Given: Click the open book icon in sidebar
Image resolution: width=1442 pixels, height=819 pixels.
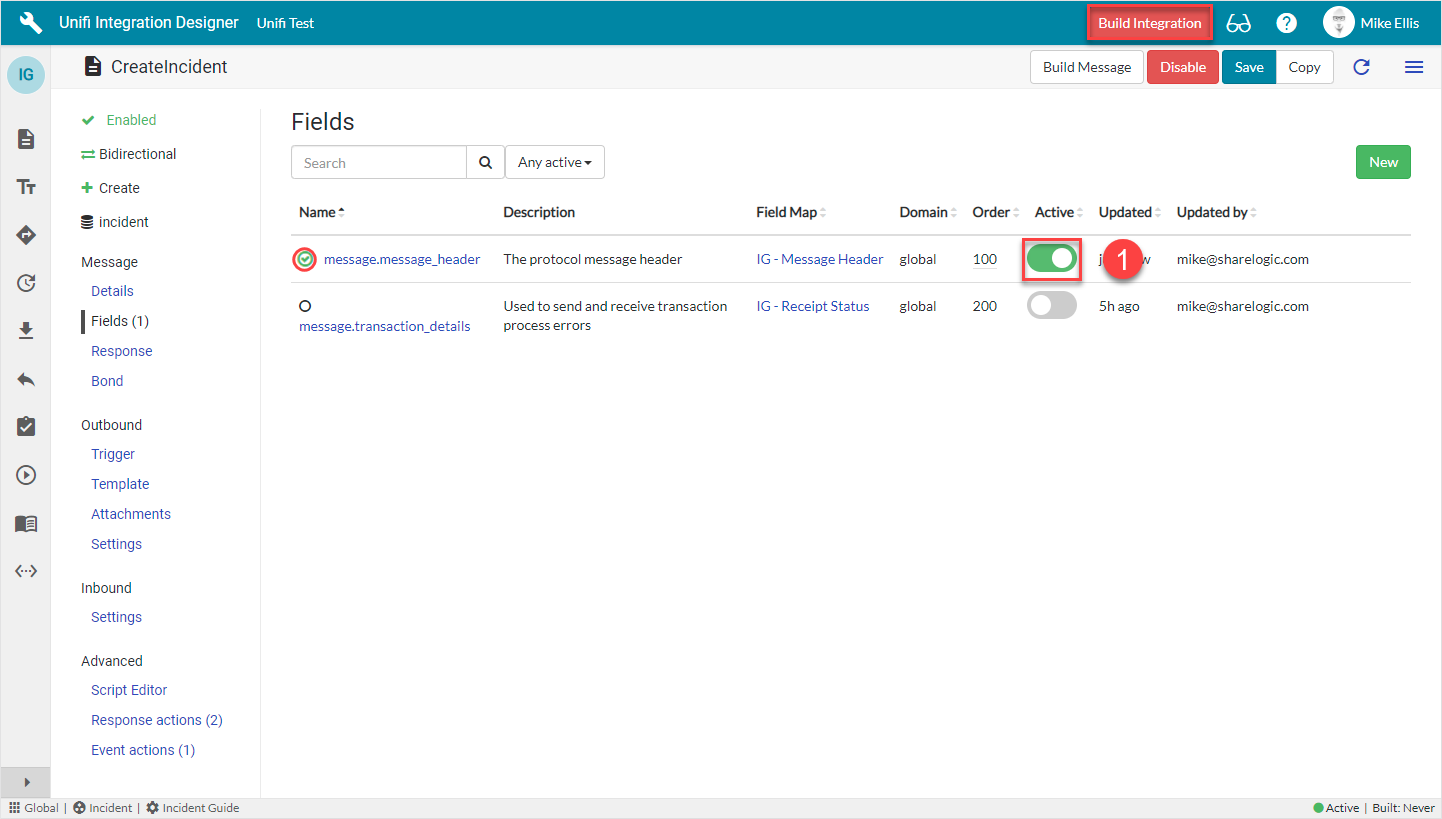Looking at the screenshot, I should (x=26, y=524).
